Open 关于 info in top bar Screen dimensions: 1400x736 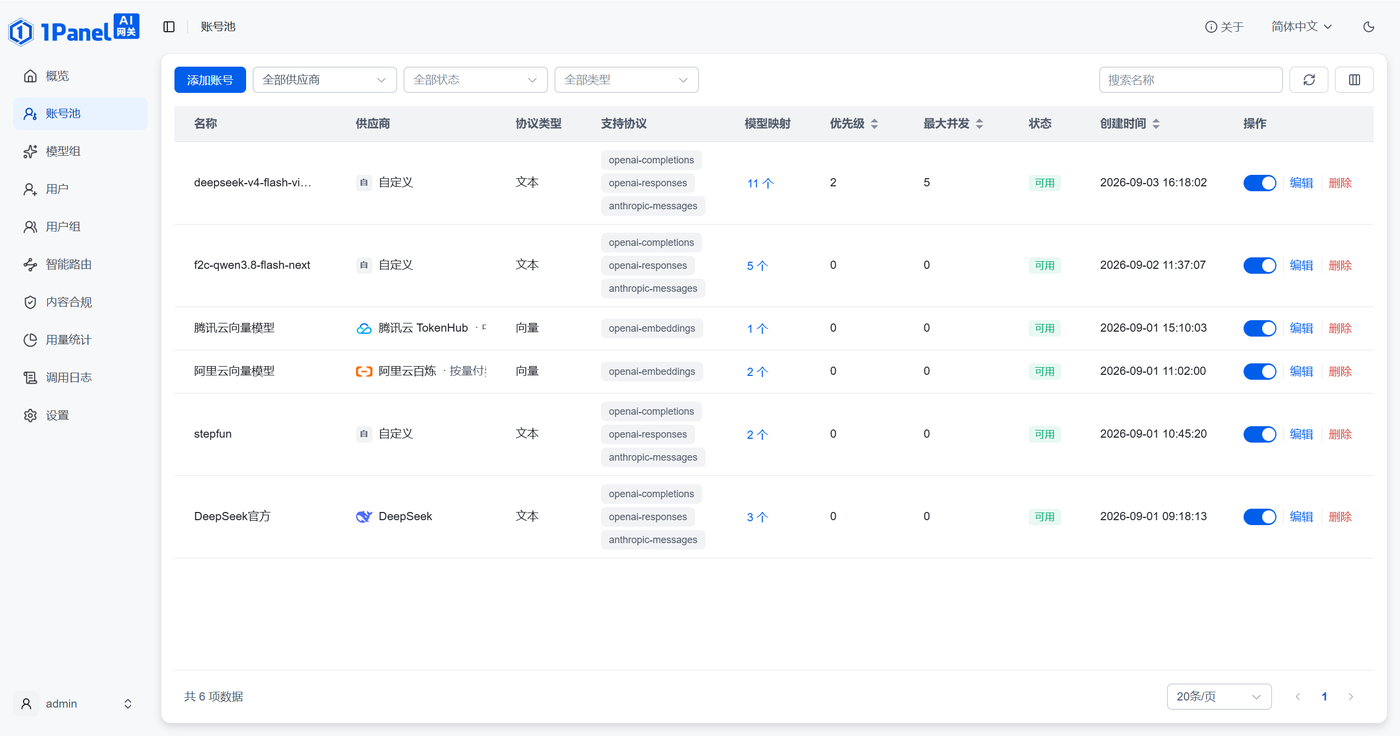point(1224,27)
